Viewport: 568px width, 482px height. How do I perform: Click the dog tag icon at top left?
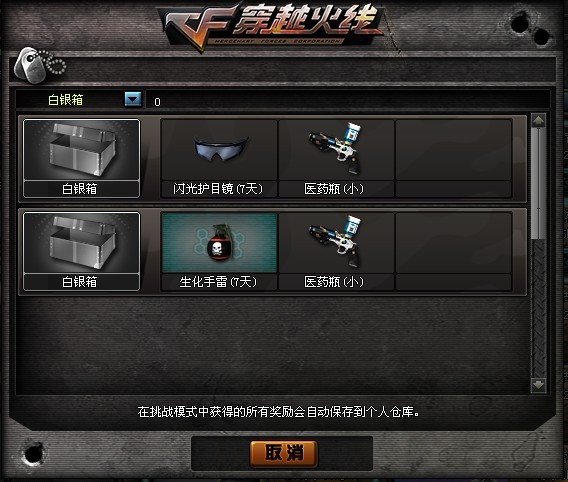(39, 65)
